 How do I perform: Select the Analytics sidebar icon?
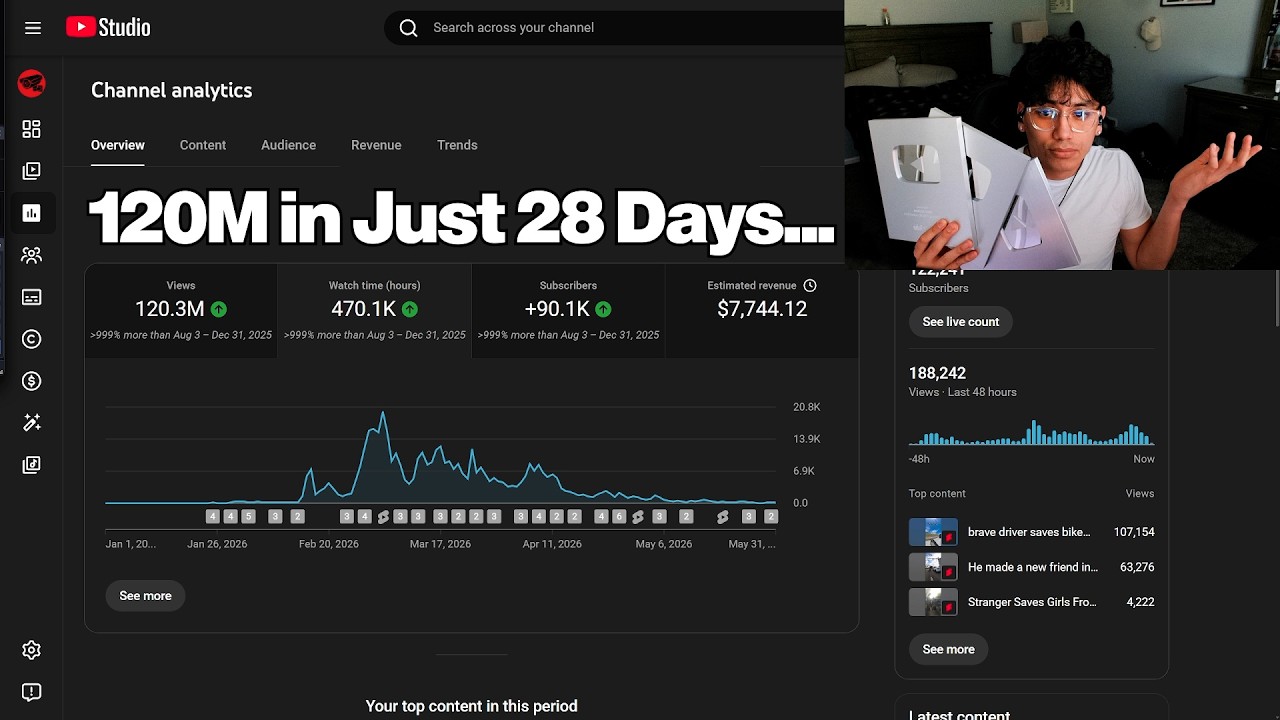32,213
